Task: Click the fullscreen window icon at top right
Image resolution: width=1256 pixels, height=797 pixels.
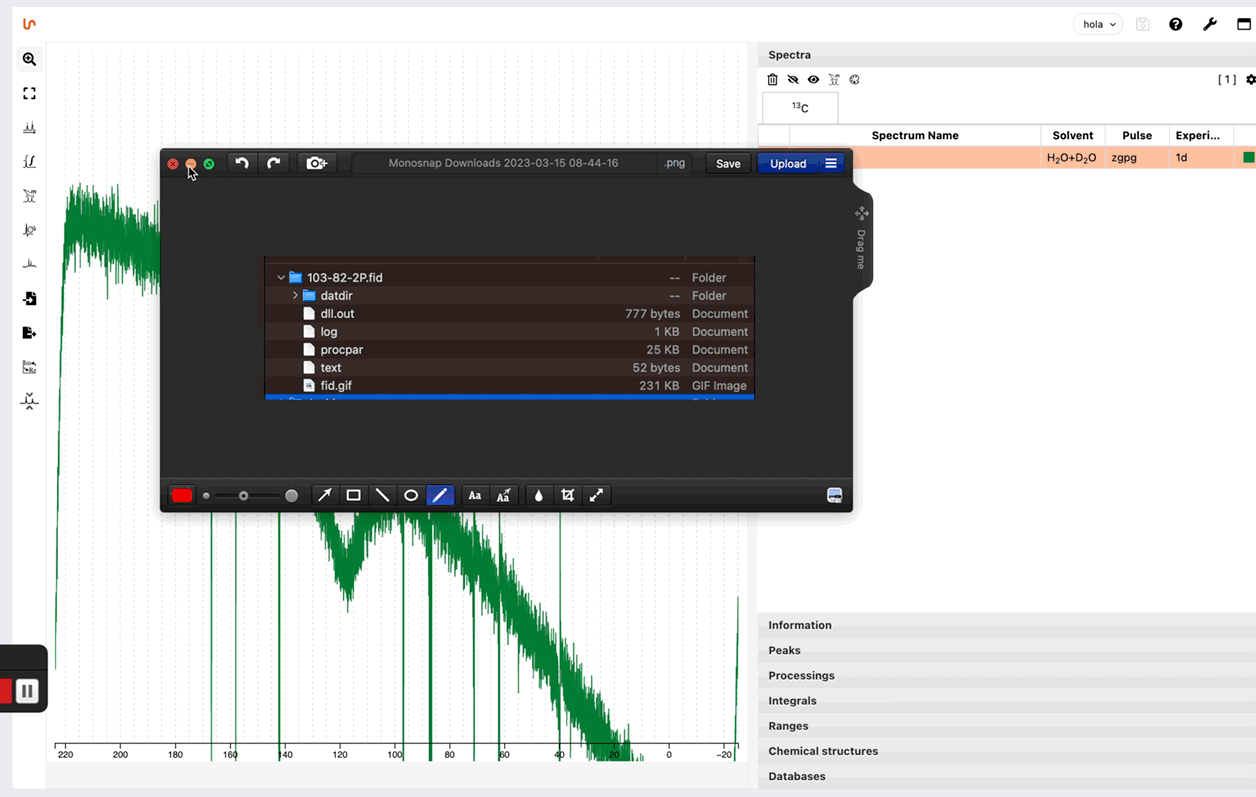Action: (x=1244, y=24)
